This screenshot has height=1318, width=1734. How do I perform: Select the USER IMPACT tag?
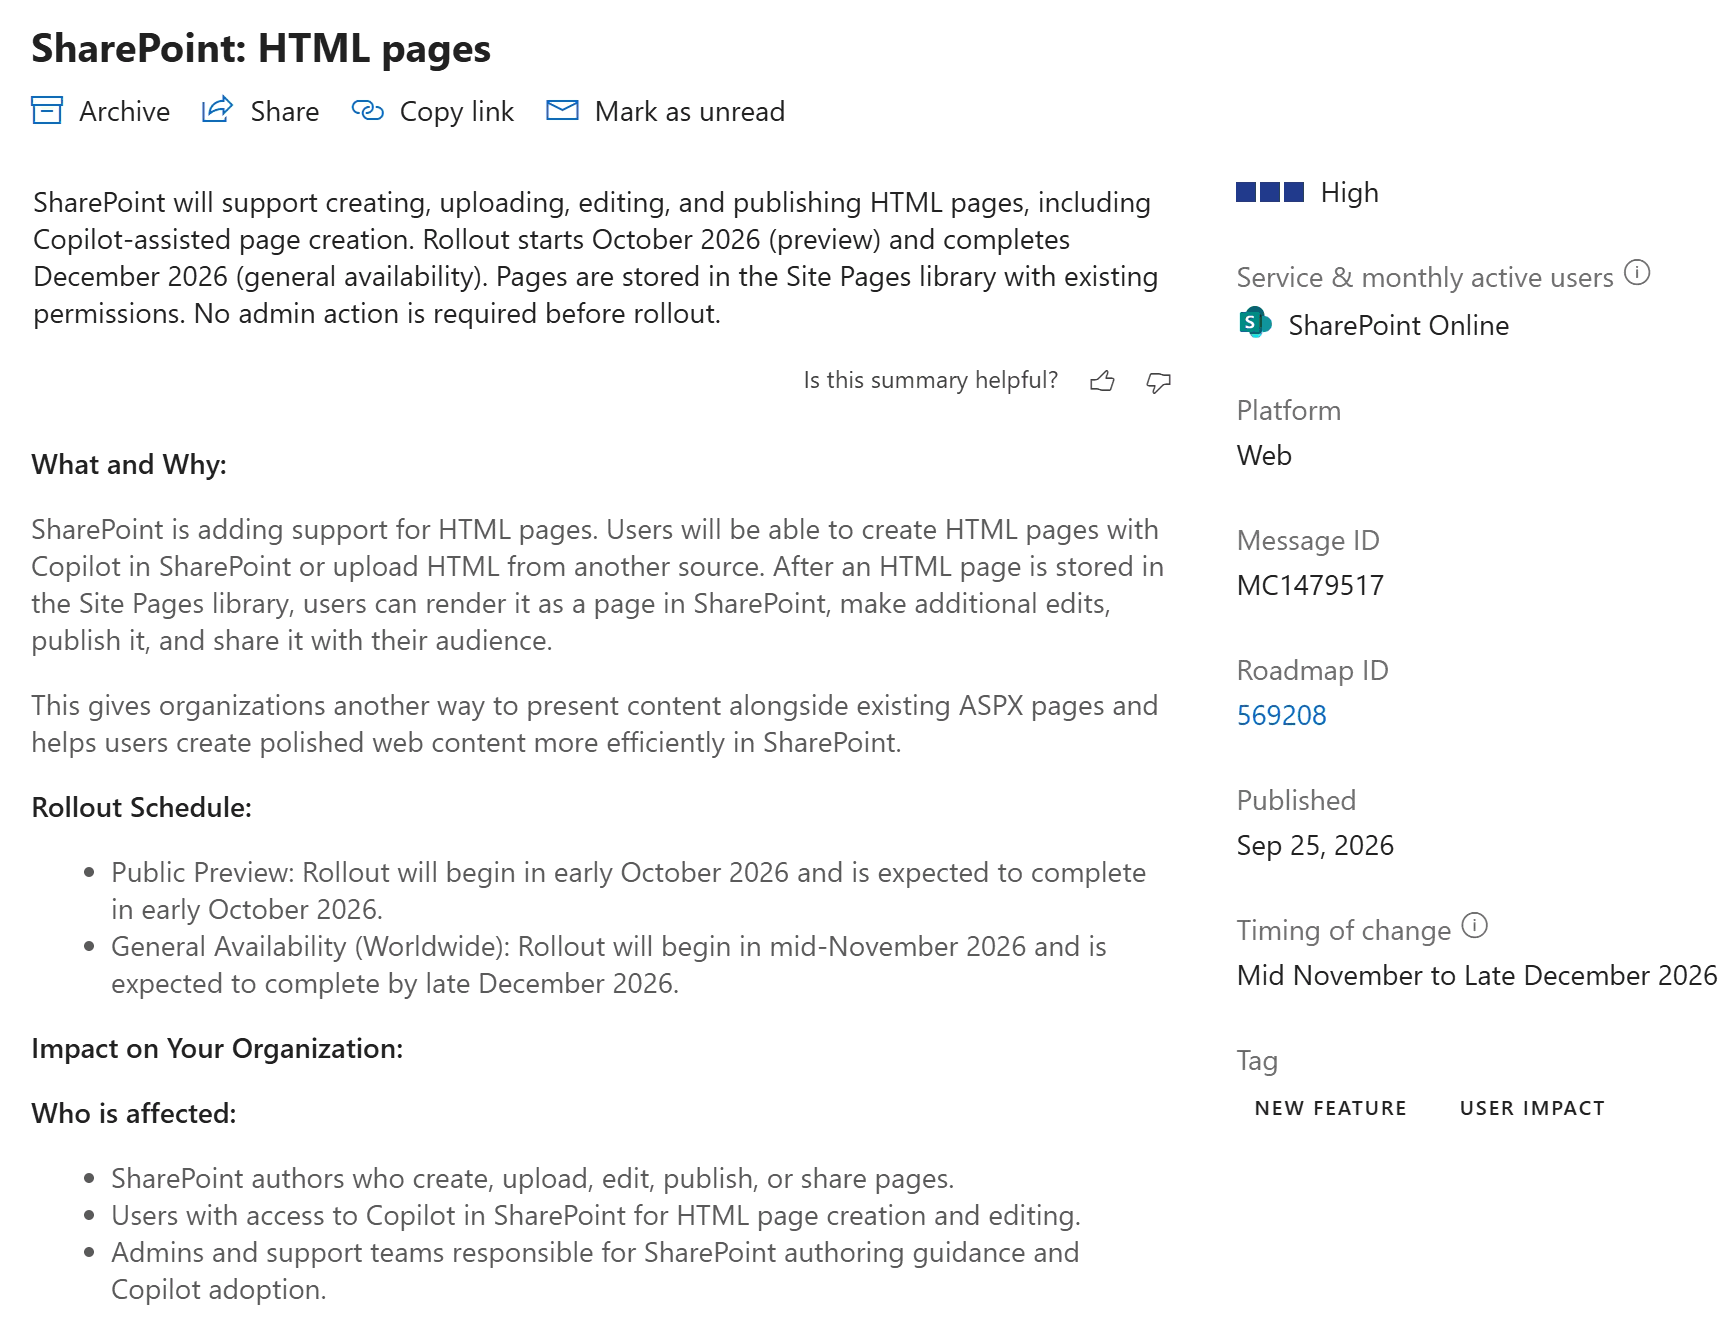(x=1532, y=1108)
